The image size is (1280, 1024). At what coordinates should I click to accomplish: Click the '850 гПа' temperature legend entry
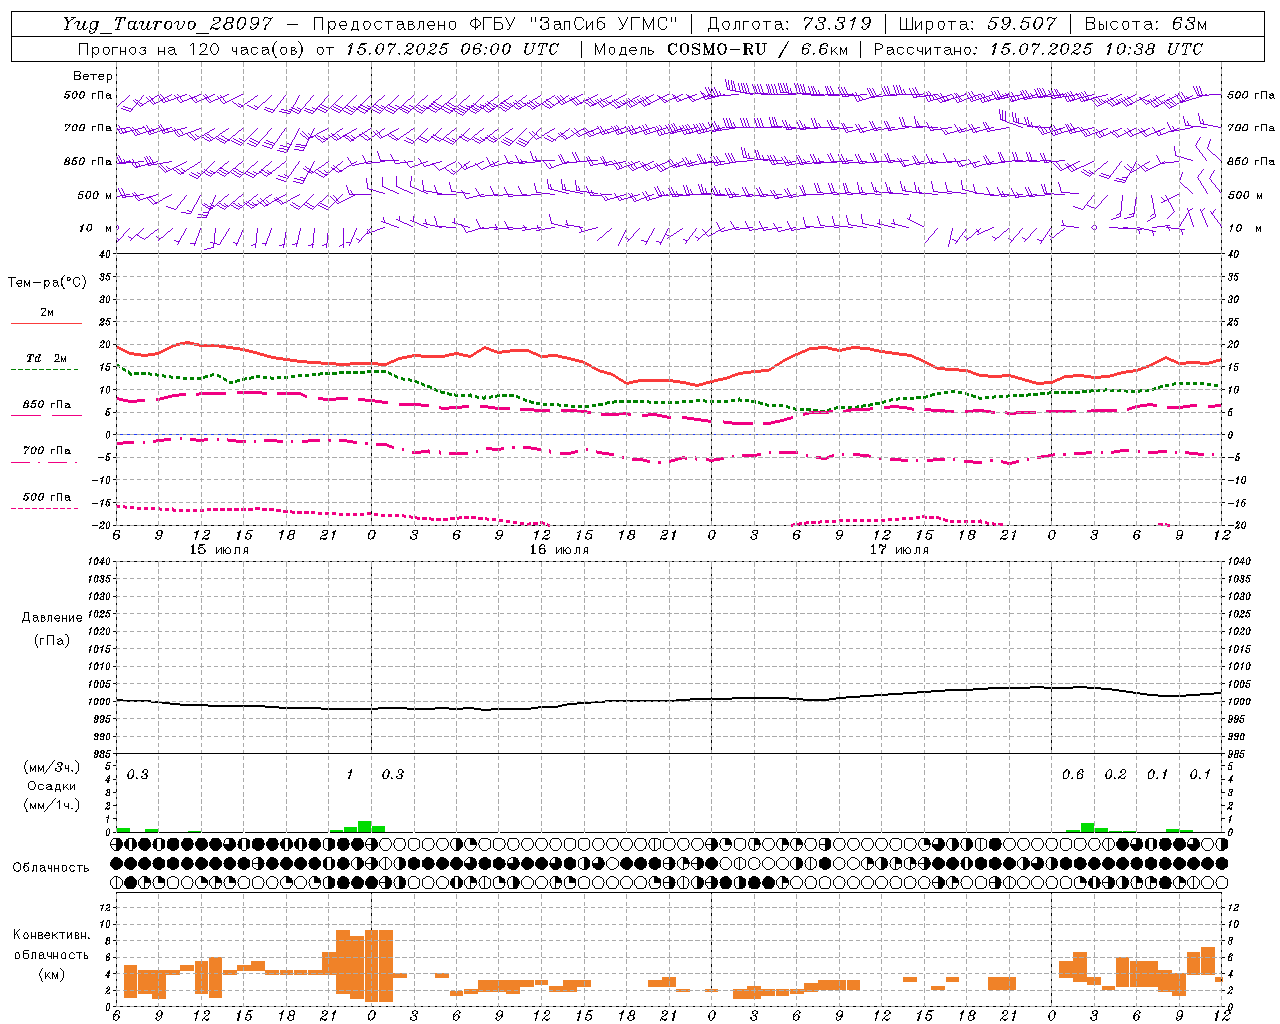pos(47,405)
